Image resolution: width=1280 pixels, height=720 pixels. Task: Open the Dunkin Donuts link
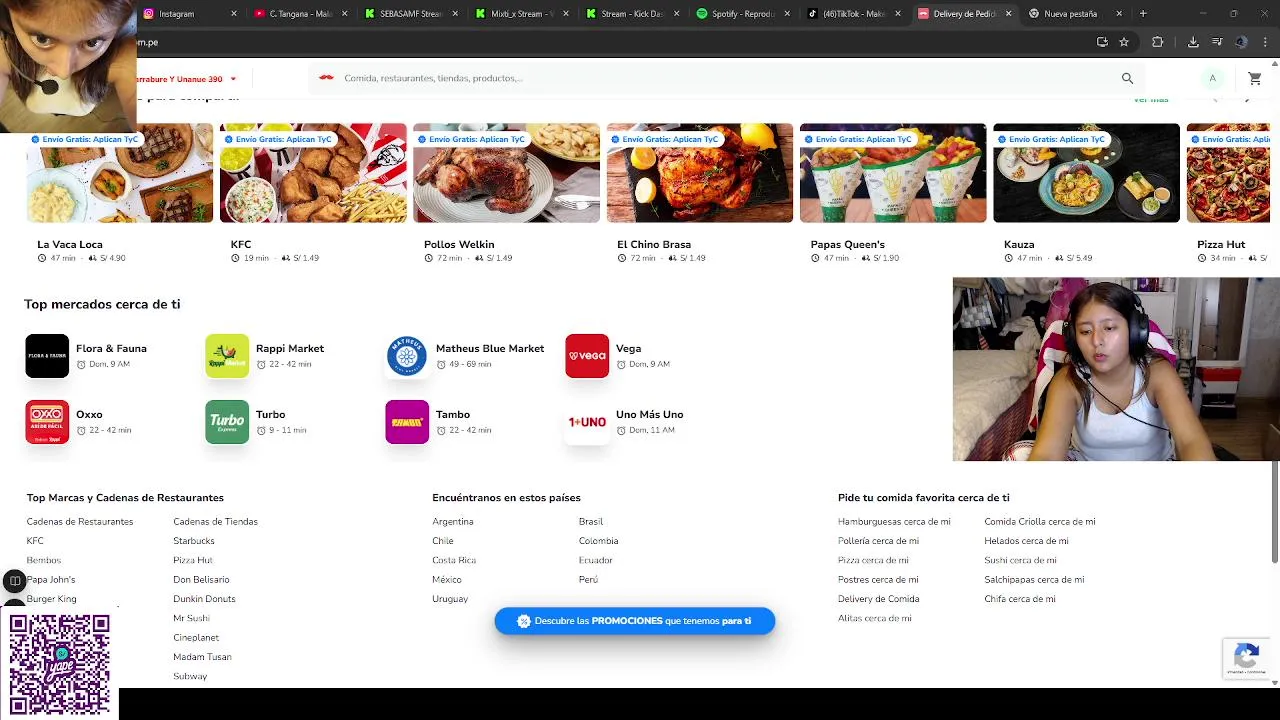tap(204, 599)
